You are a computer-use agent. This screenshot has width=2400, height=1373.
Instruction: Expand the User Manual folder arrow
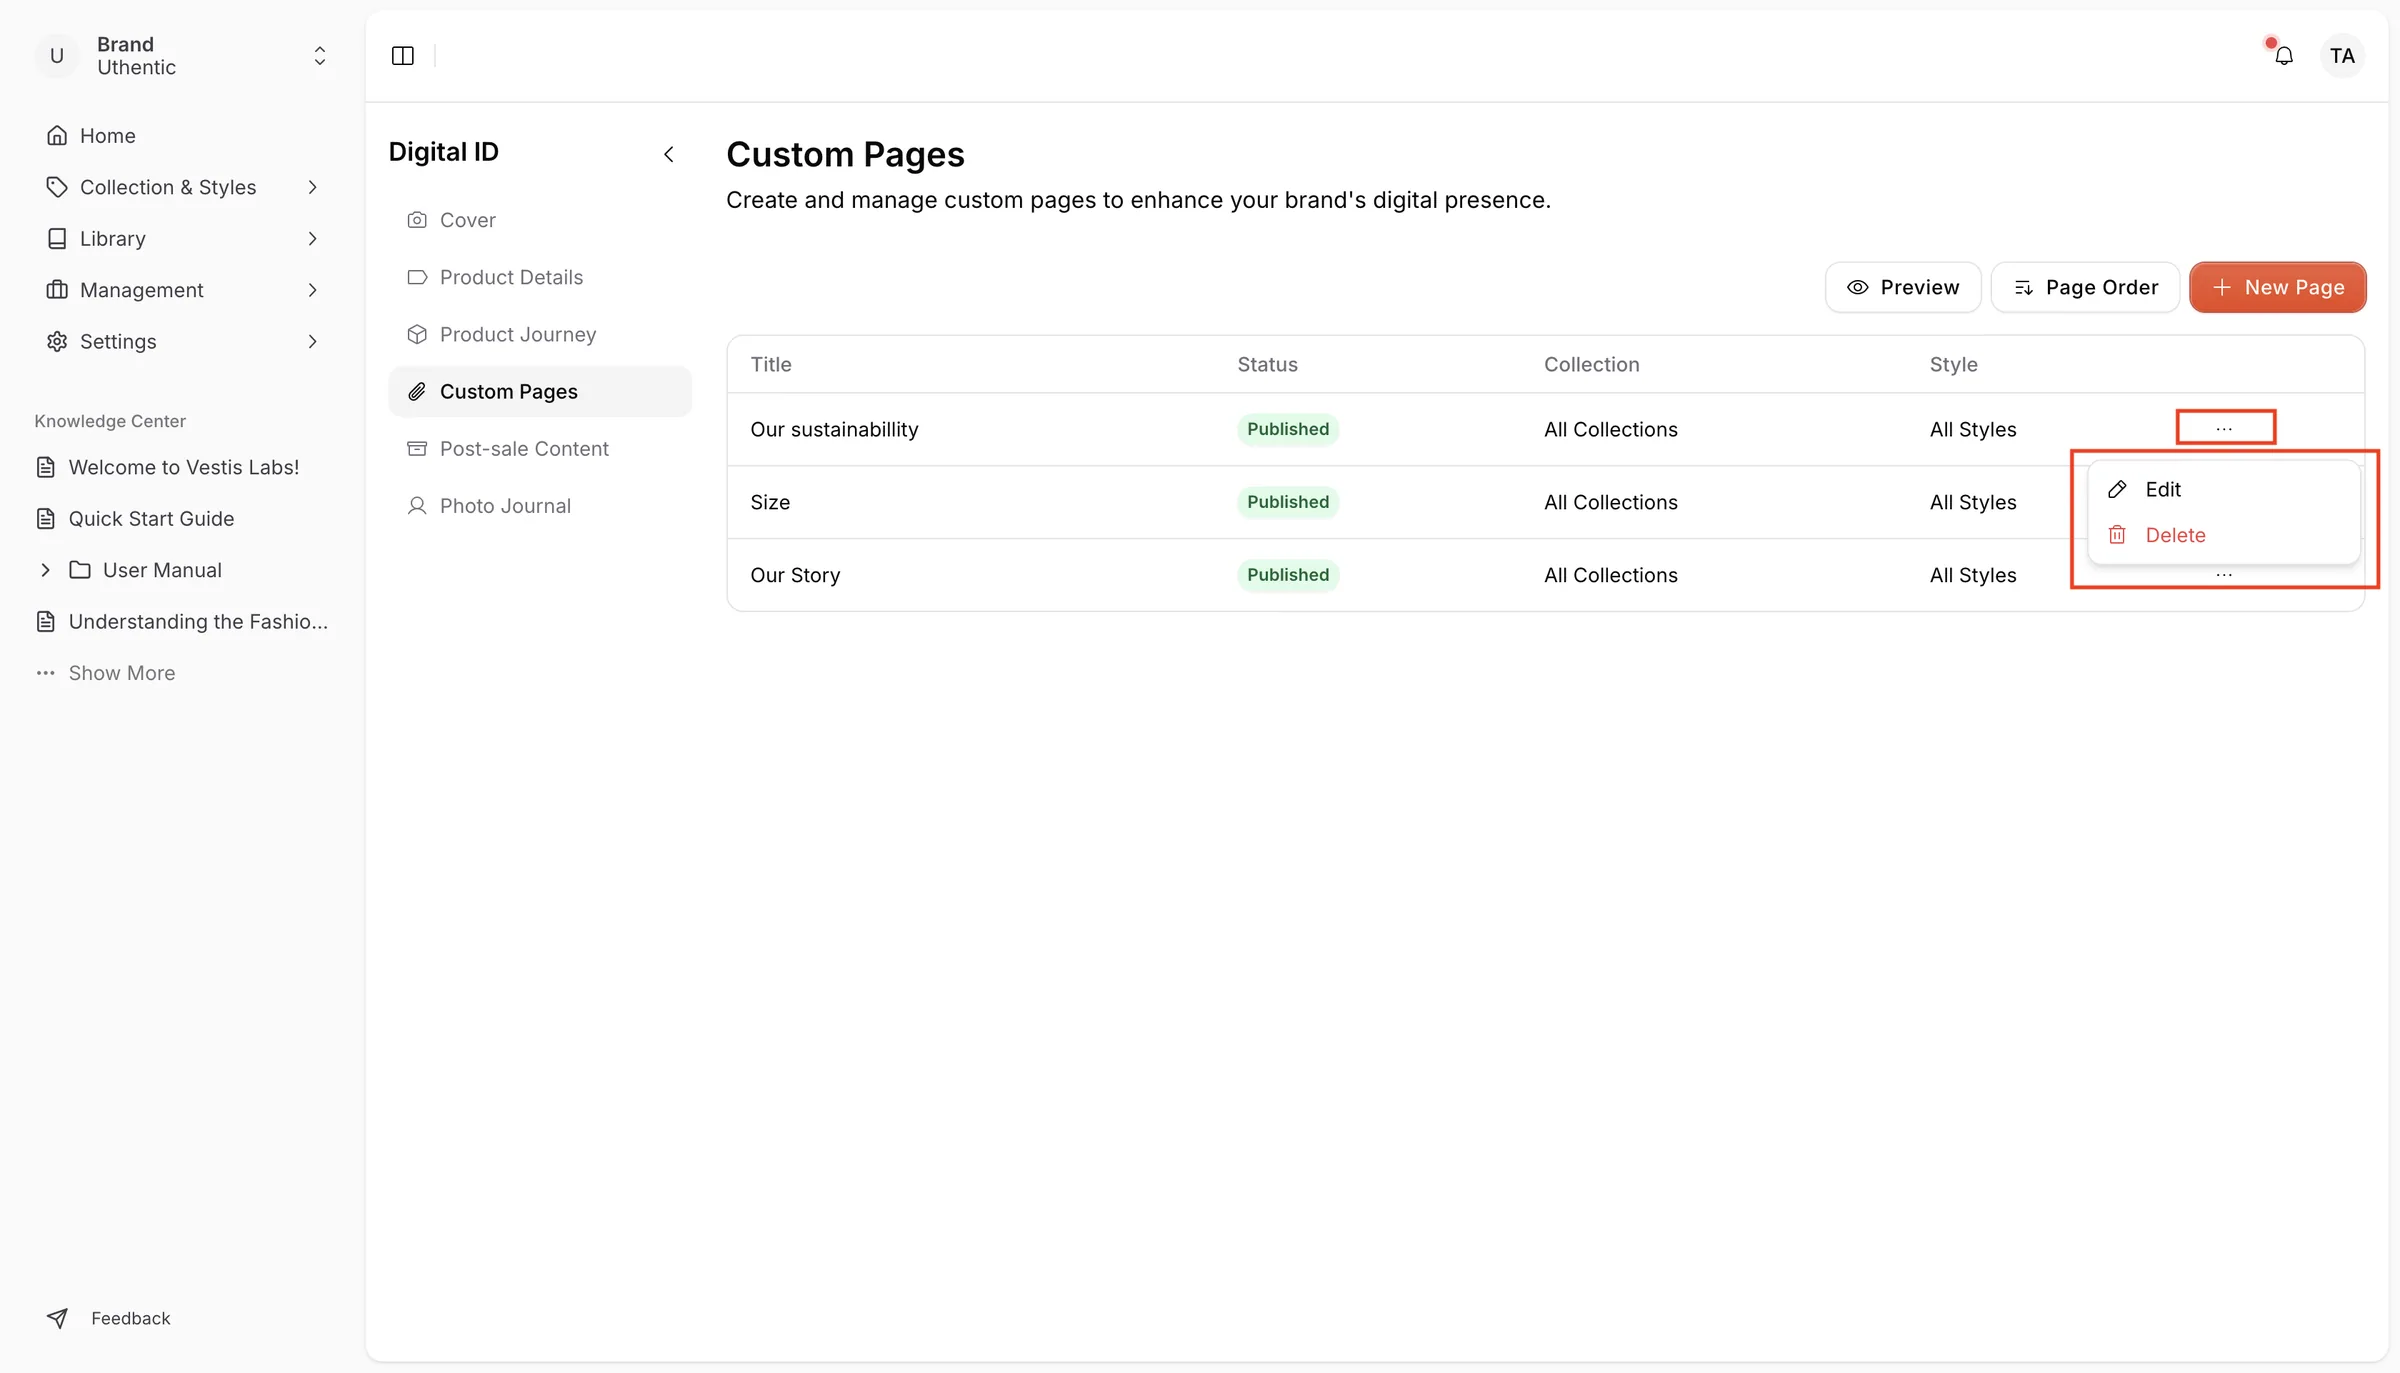[45, 570]
